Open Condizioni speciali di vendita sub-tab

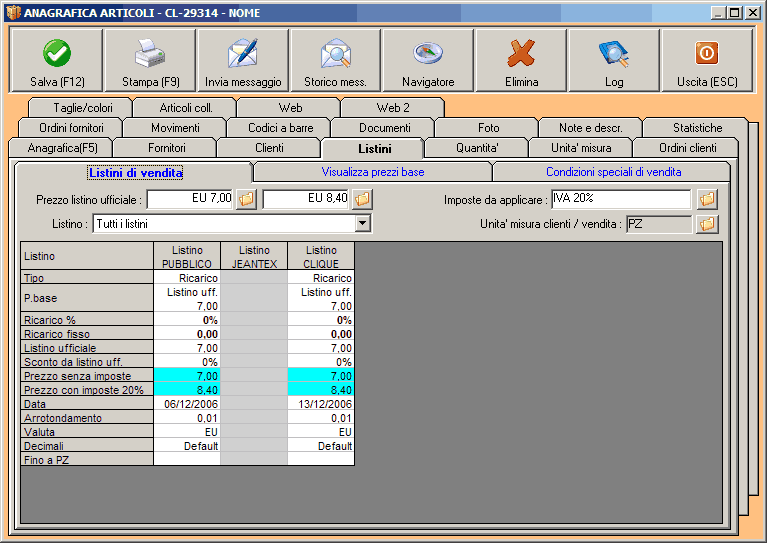click(613, 172)
